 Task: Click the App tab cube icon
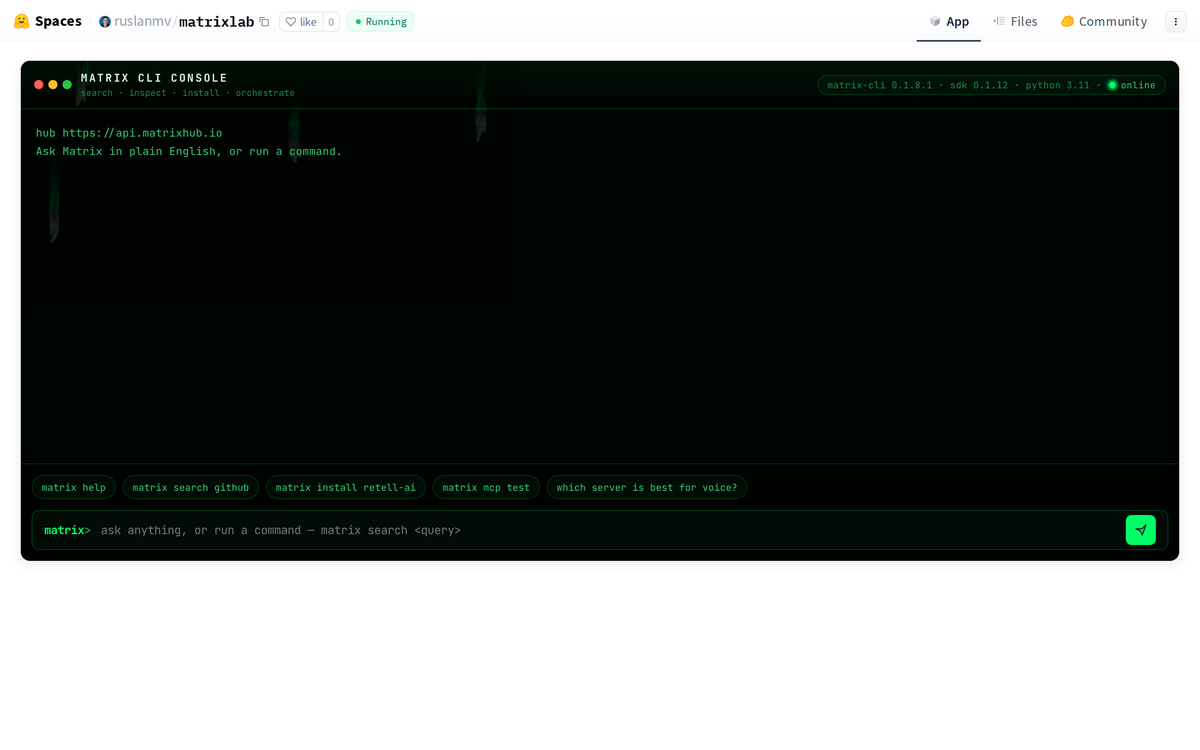(x=935, y=21)
